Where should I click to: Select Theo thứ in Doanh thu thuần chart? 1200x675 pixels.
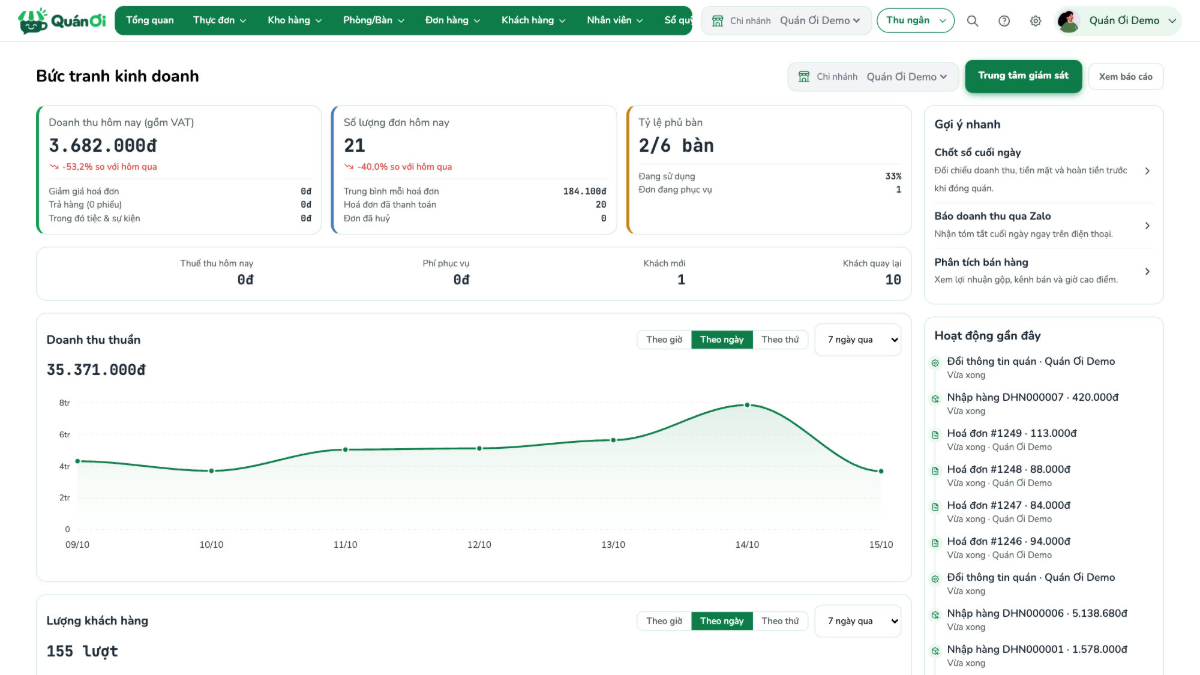[x=780, y=340]
